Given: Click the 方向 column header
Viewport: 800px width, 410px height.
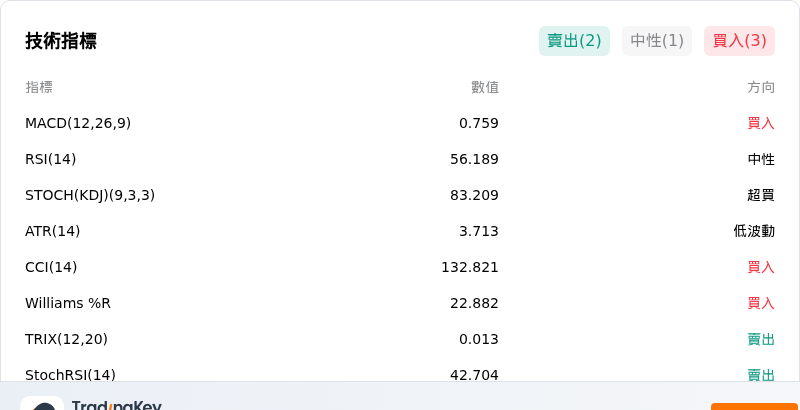Looking at the screenshot, I should pyautogui.click(x=761, y=88).
